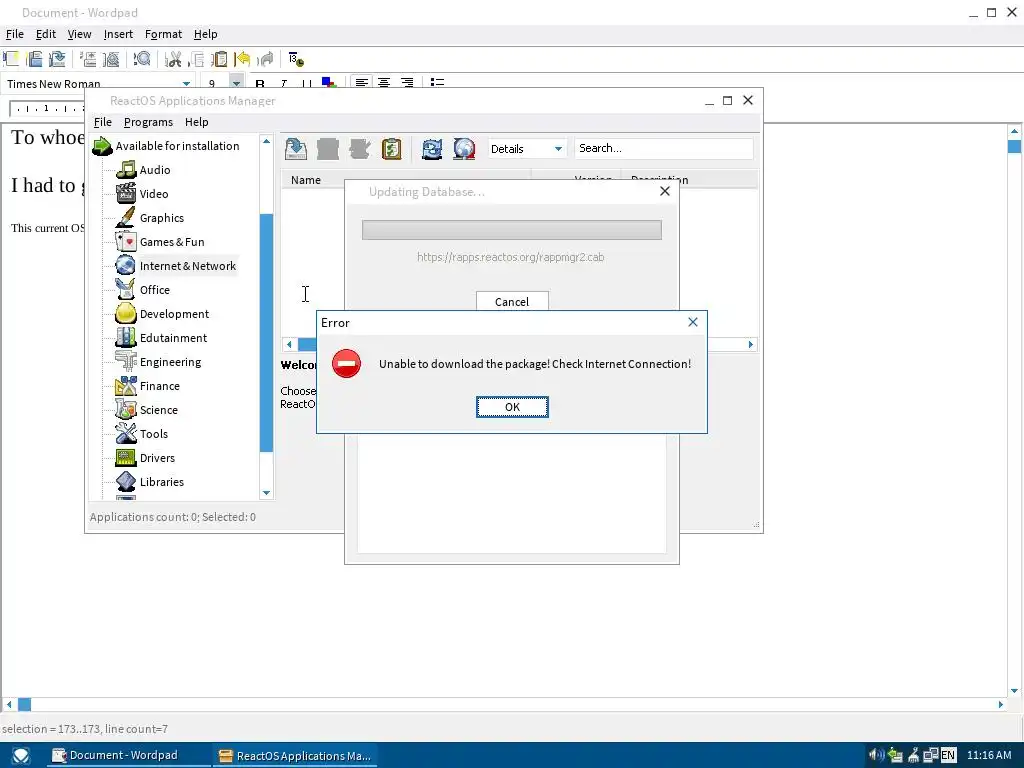Select Available for installation tree root

tap(177, 146)
